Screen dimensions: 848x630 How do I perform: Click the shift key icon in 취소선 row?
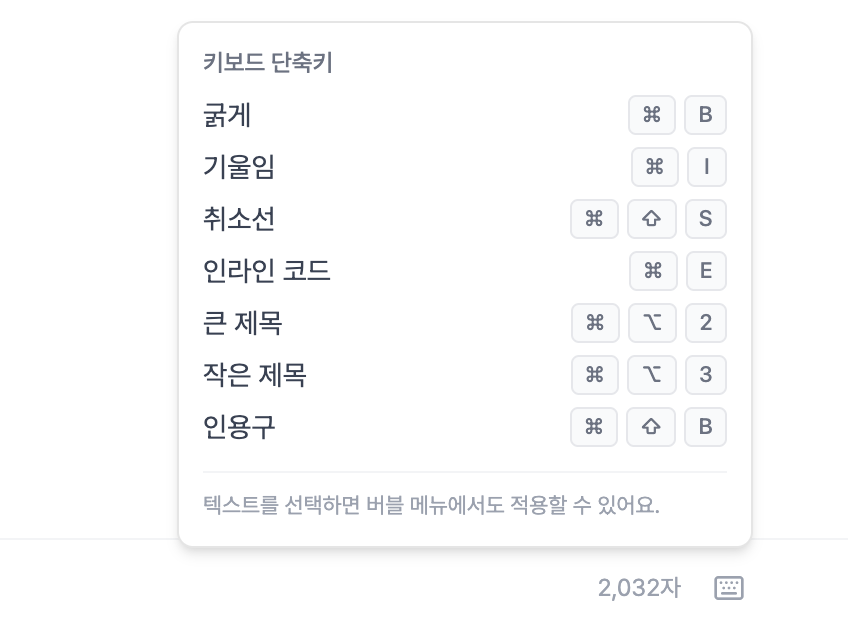(x=651, y=218)
